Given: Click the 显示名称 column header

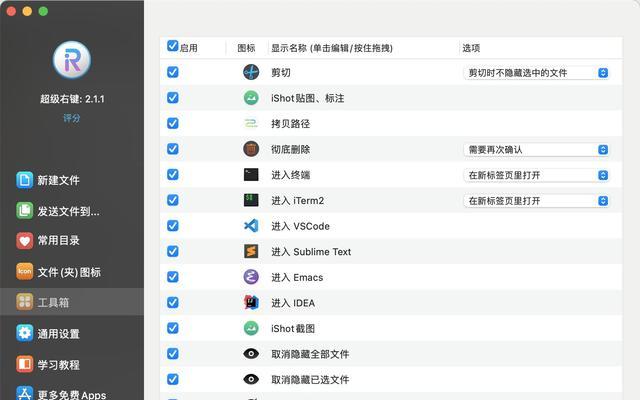Looking at the screenshot, I should [332, 48].
